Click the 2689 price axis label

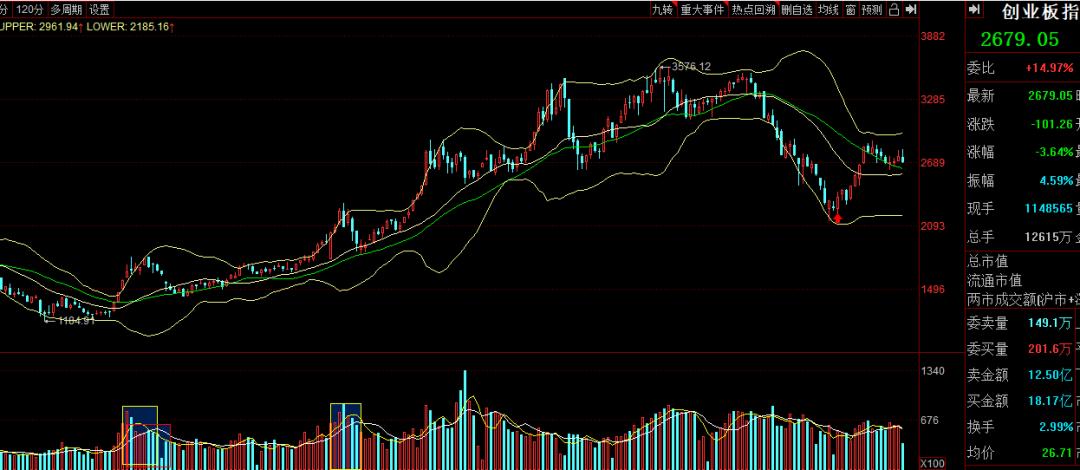(x=933, y=163)
